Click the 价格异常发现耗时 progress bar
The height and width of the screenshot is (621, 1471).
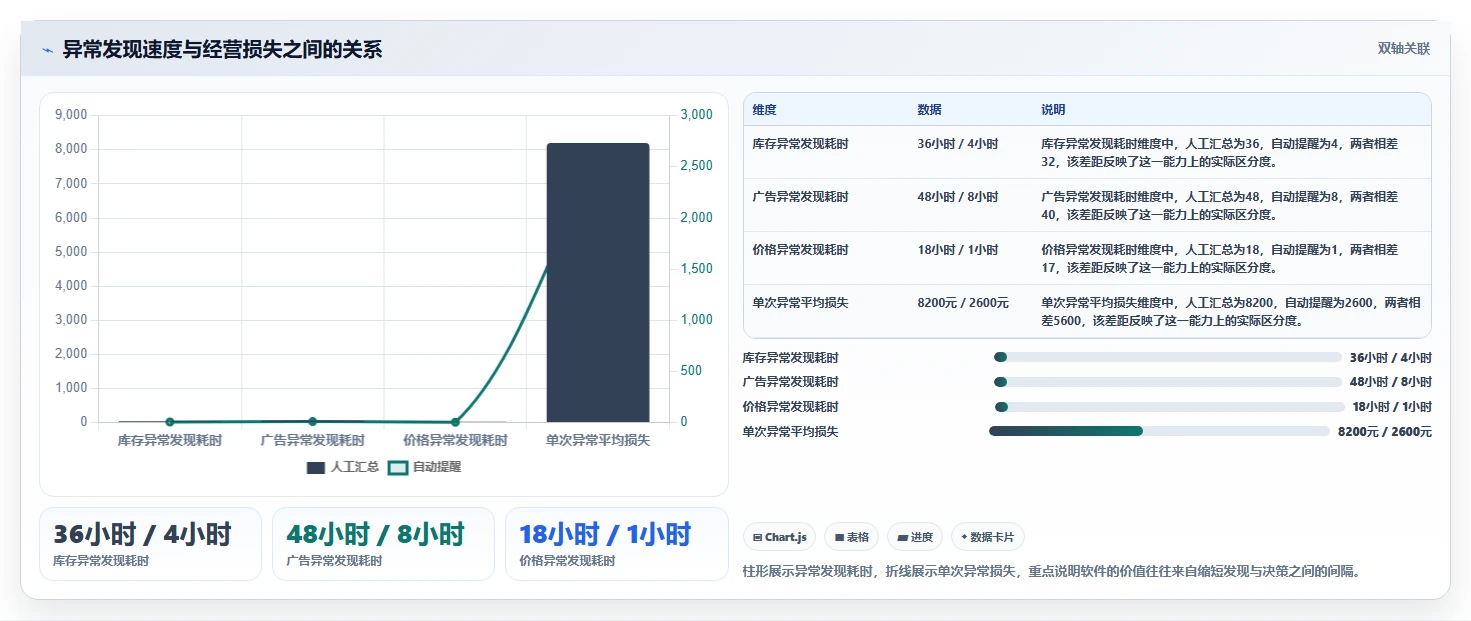click(1169, 407)
